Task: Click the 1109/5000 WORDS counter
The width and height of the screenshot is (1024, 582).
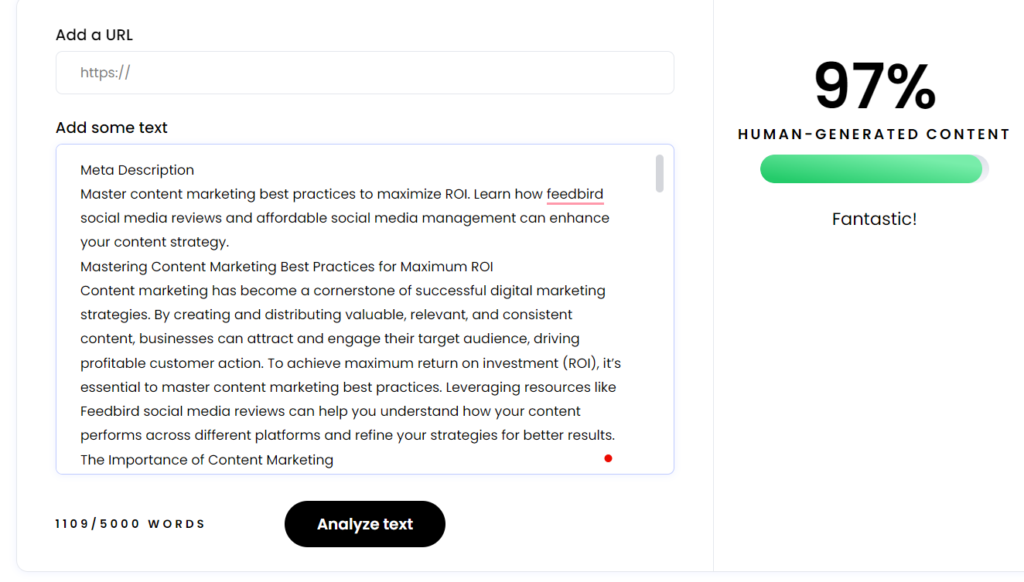Action: (x=130, y=523)
